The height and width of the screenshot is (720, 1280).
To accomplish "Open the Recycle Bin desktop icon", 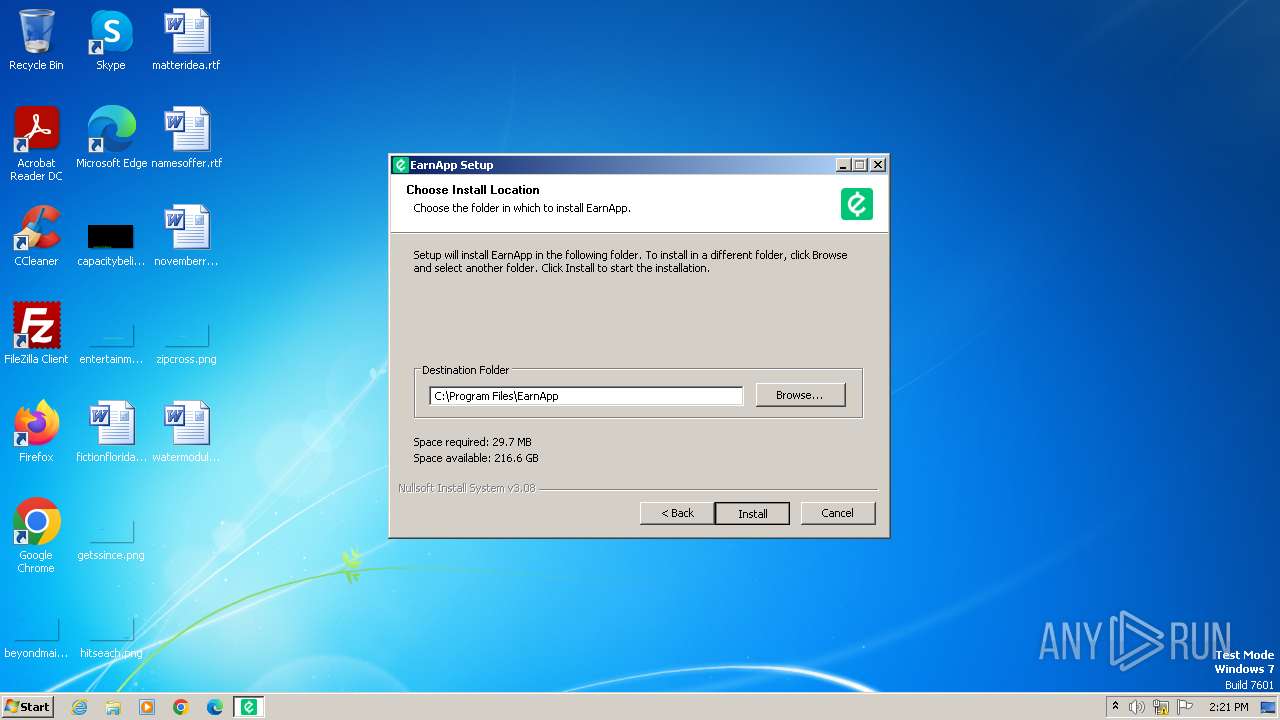I will (x=36, y=40).
